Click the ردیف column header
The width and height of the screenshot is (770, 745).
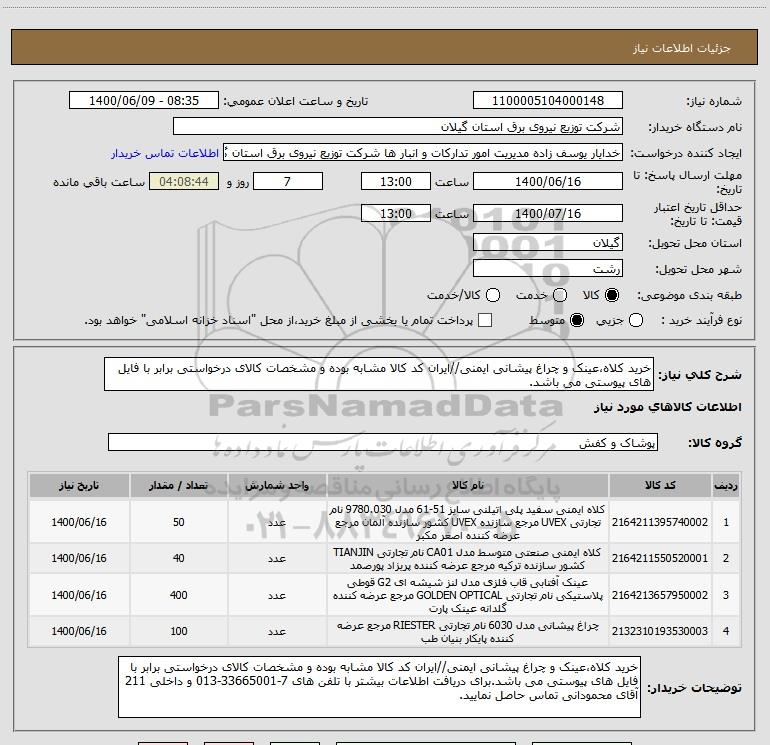[x=726, y=485]
